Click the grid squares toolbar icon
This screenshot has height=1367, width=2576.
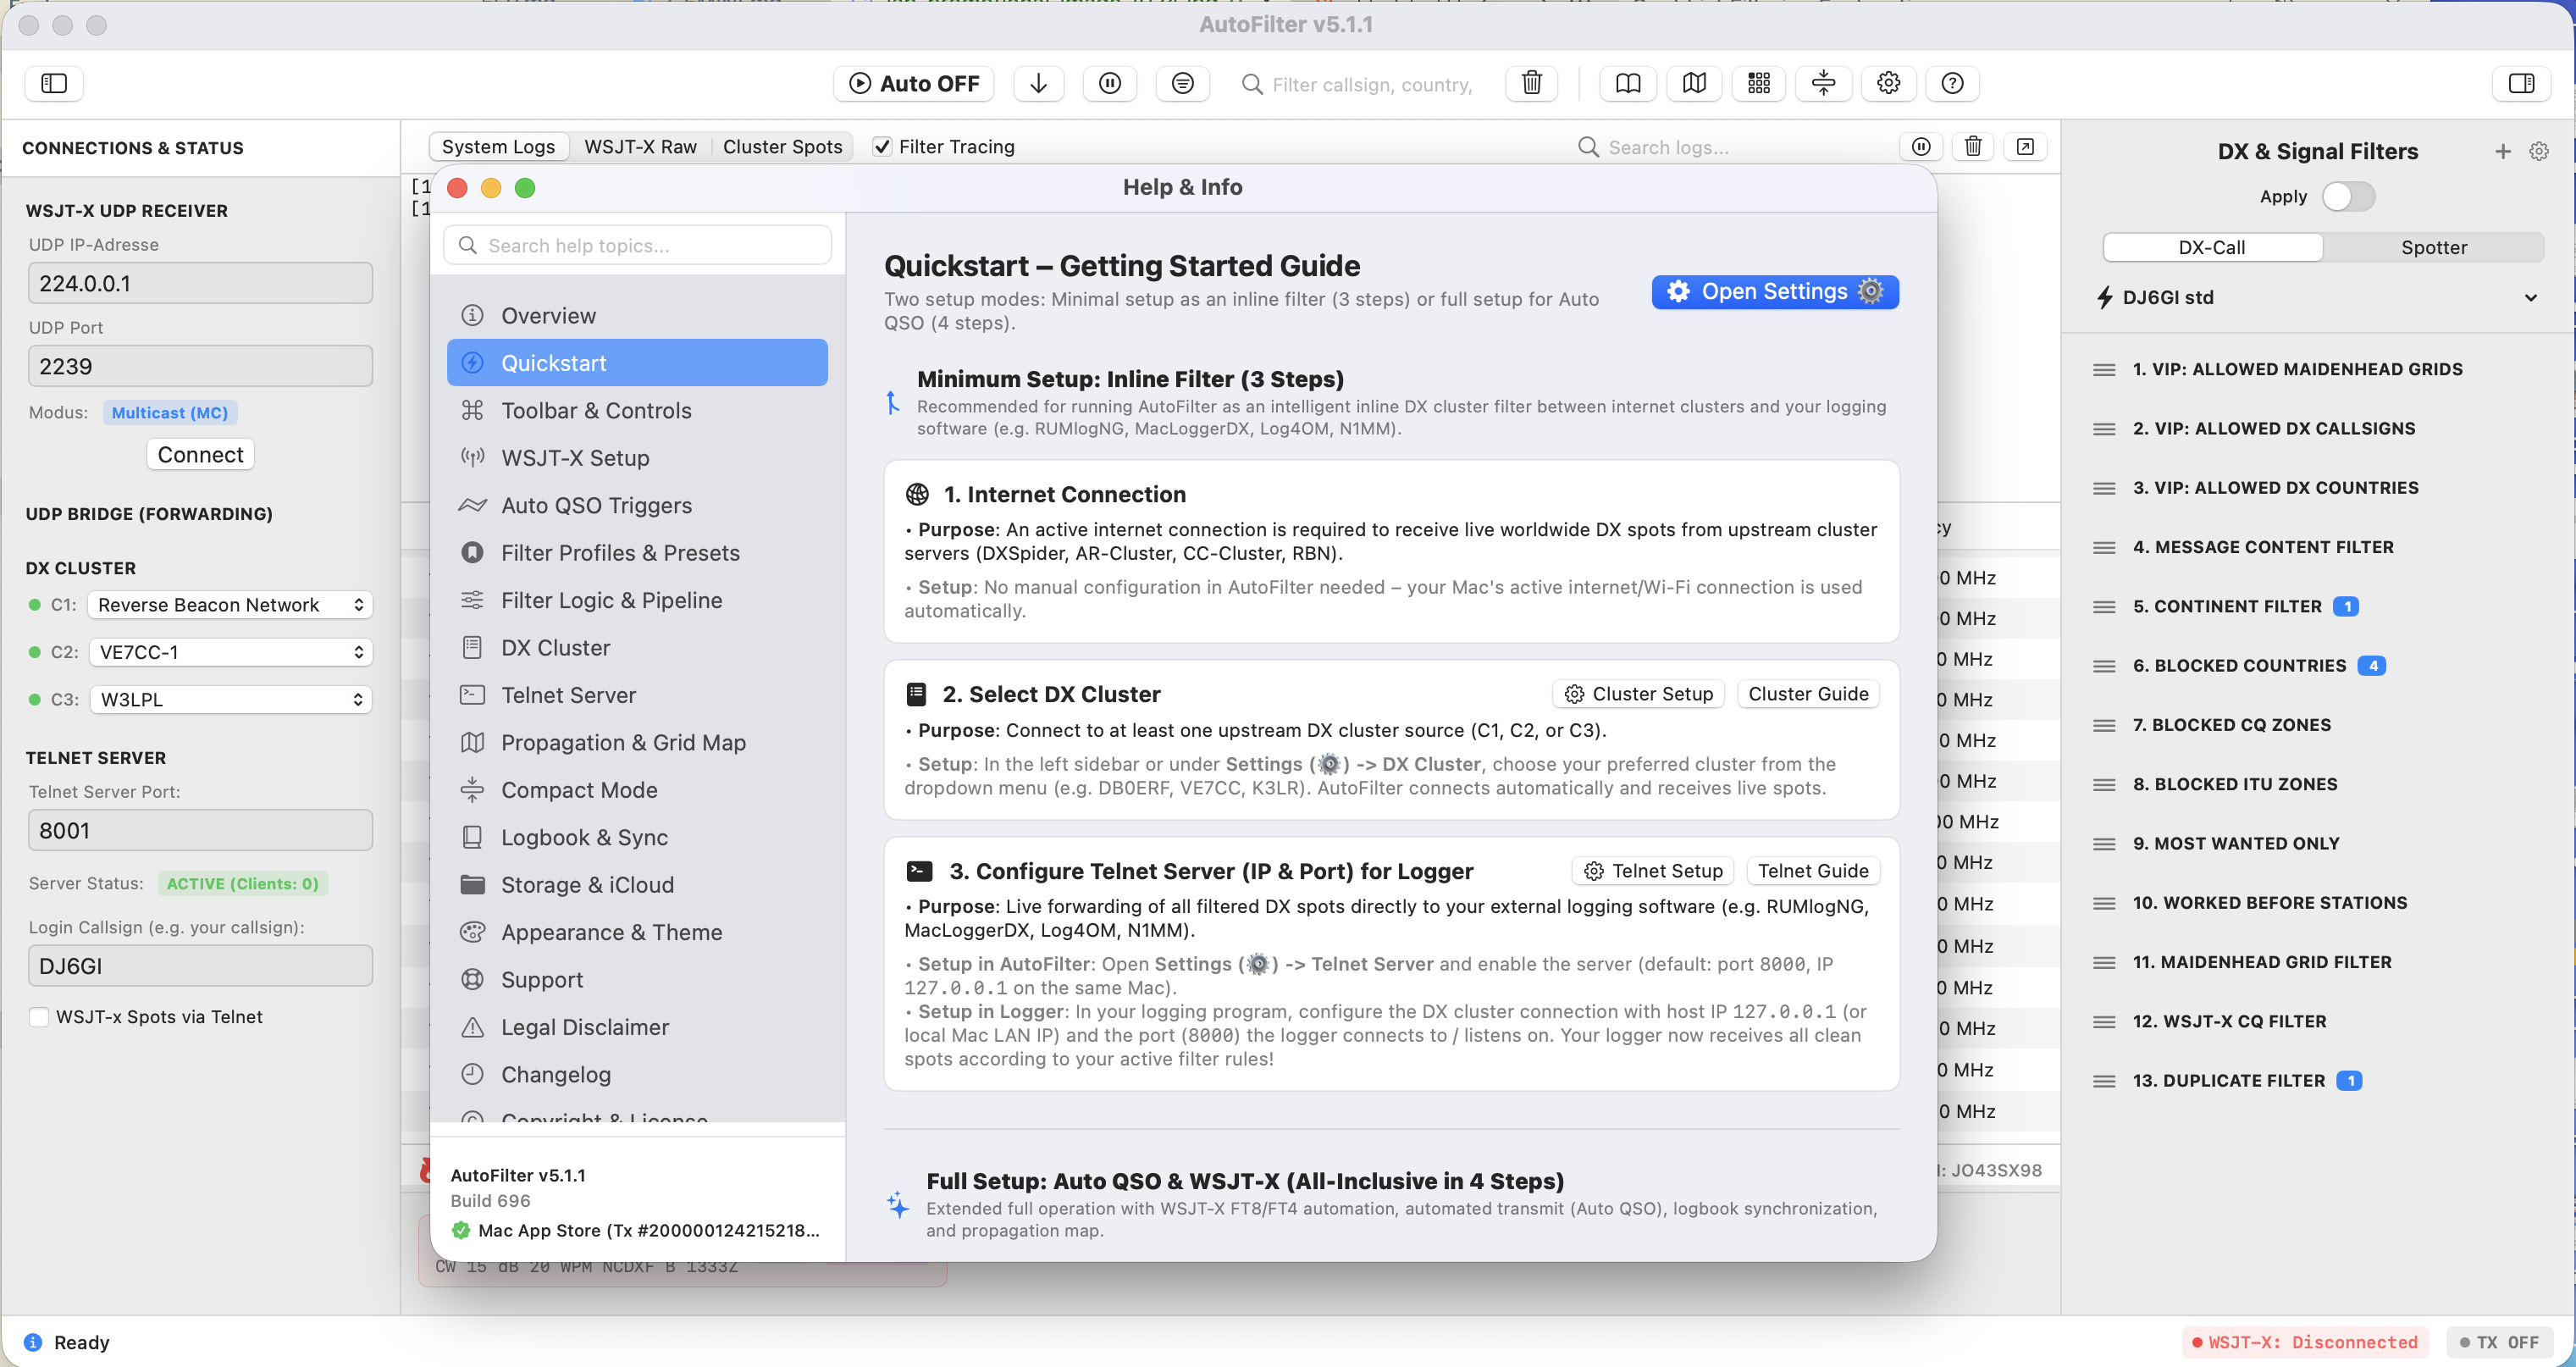[x=1759, y=83]
